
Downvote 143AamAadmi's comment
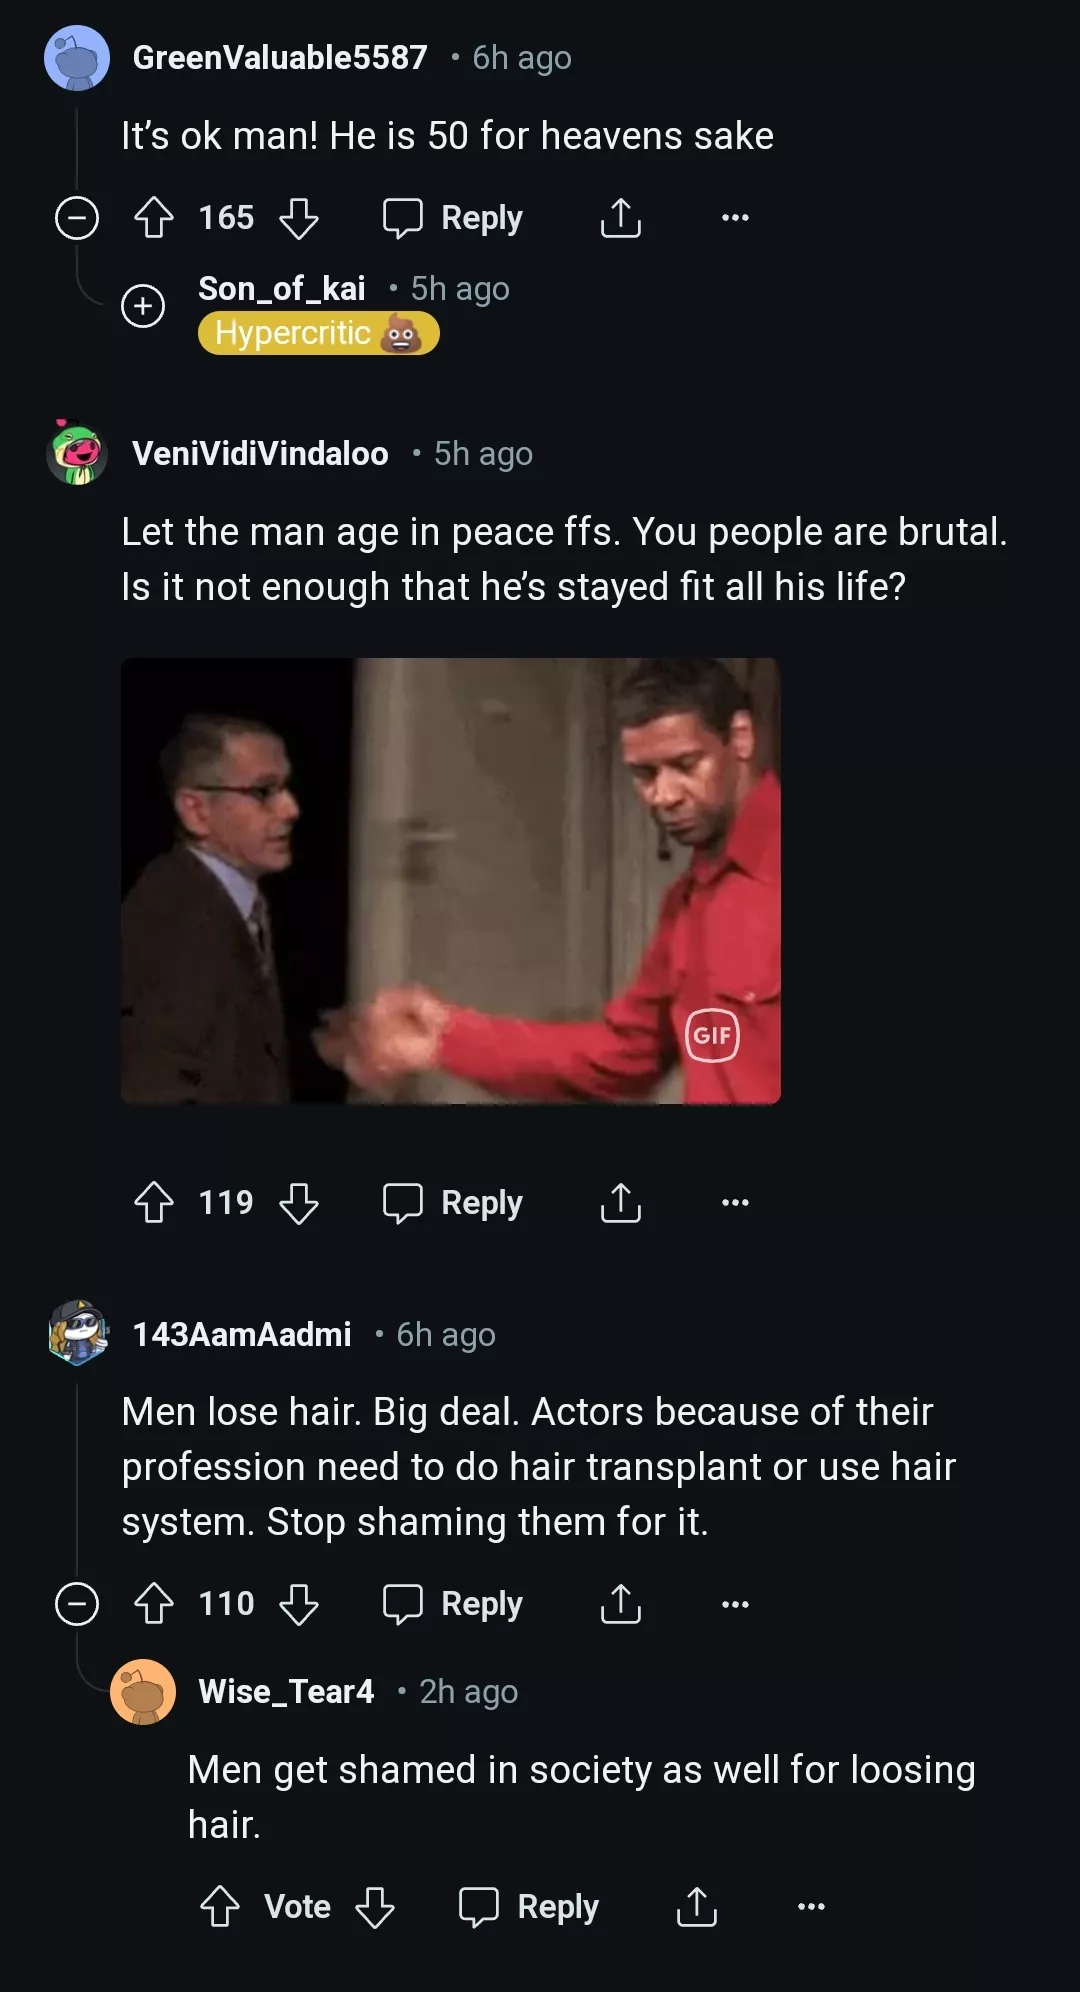point(297,1603)
